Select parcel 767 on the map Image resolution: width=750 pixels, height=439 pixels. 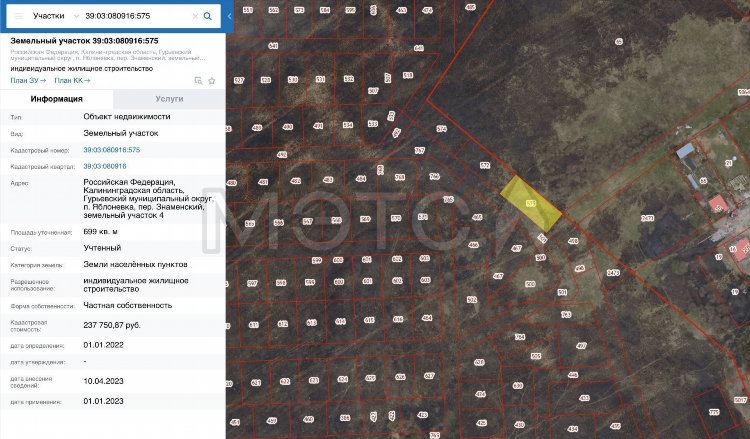[x=419, y=151]
